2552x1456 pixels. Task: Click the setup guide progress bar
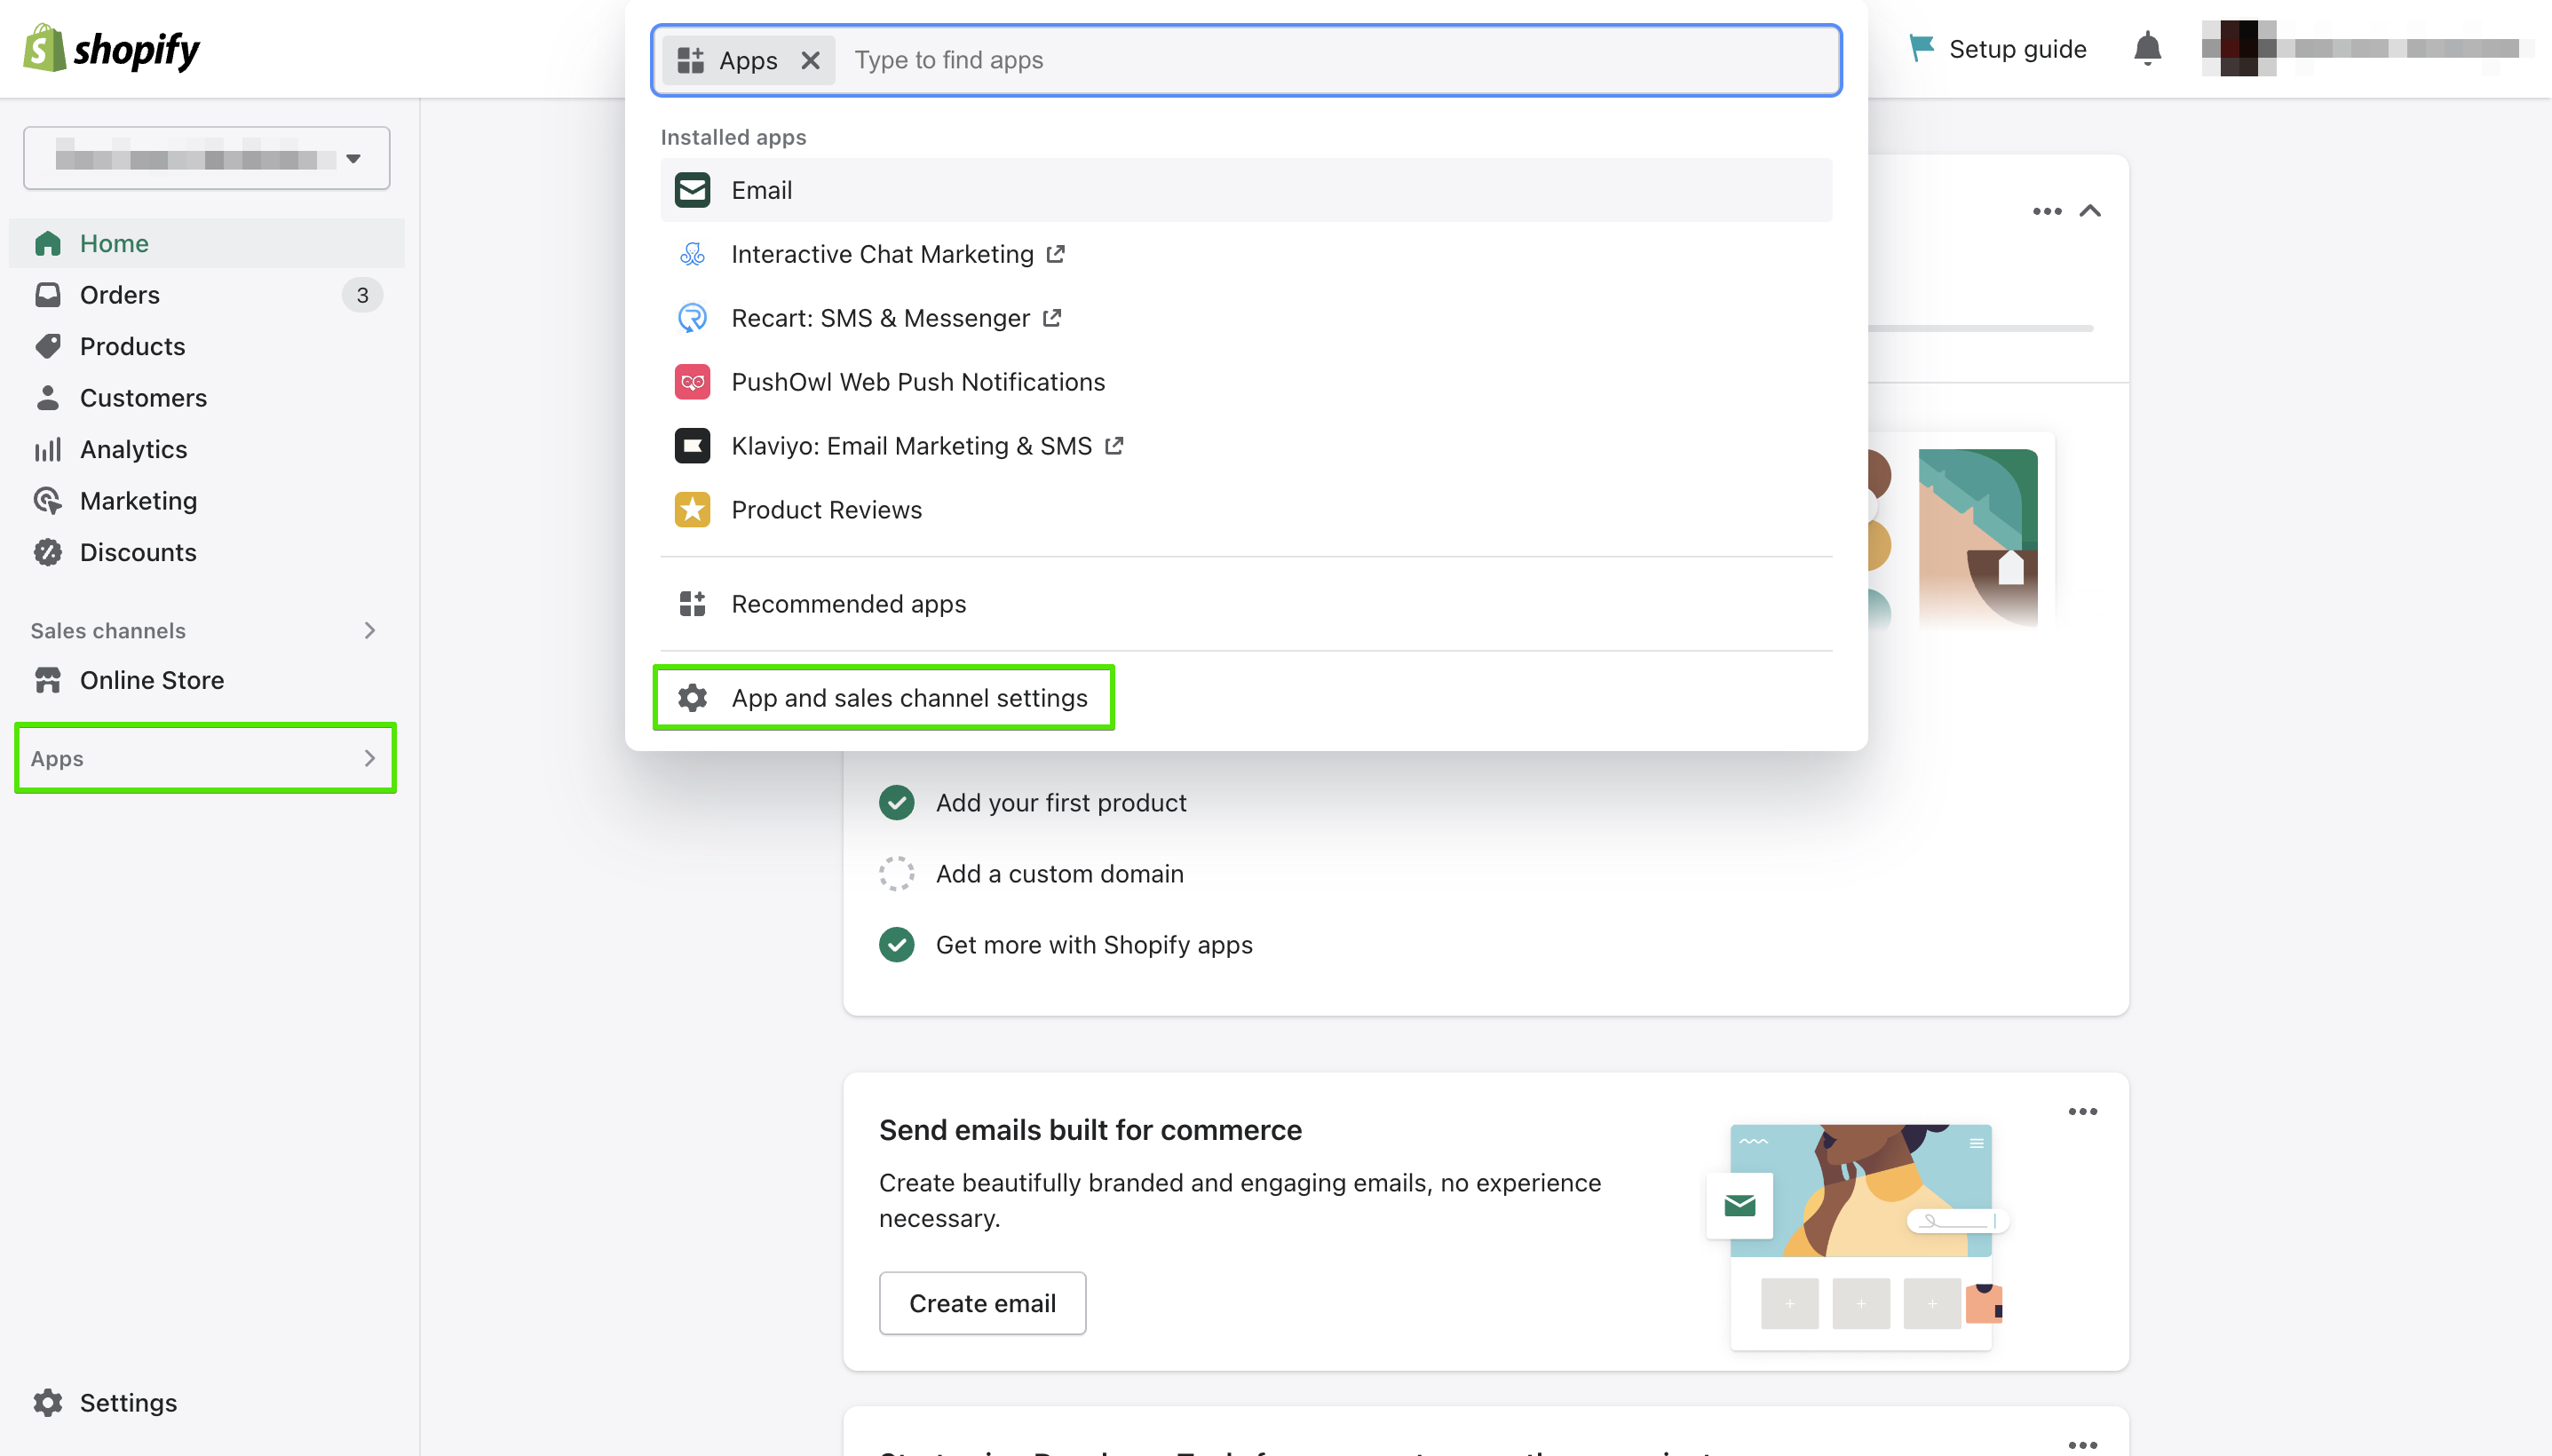point(1980,328)
